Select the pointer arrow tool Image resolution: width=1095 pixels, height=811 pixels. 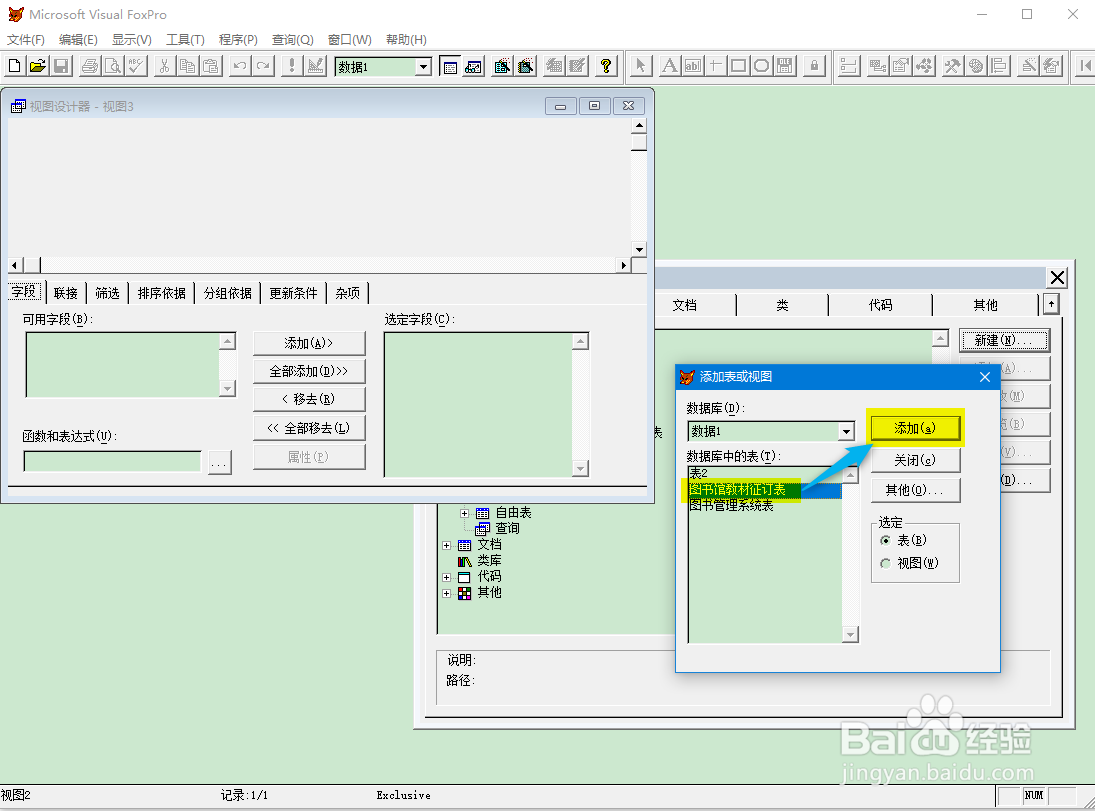coord(640,66)
